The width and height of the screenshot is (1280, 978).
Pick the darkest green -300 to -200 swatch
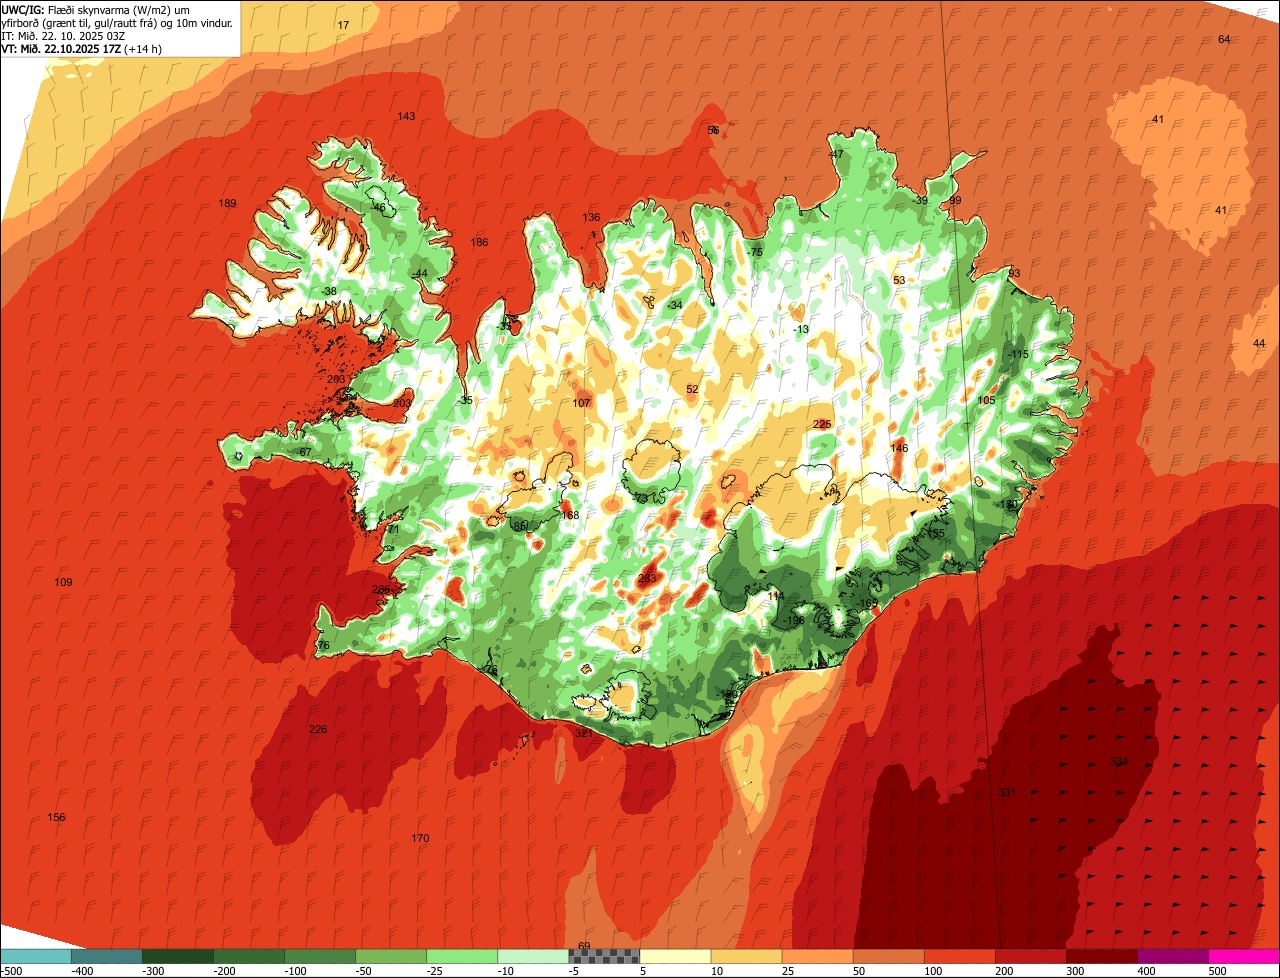click(178, 956)
